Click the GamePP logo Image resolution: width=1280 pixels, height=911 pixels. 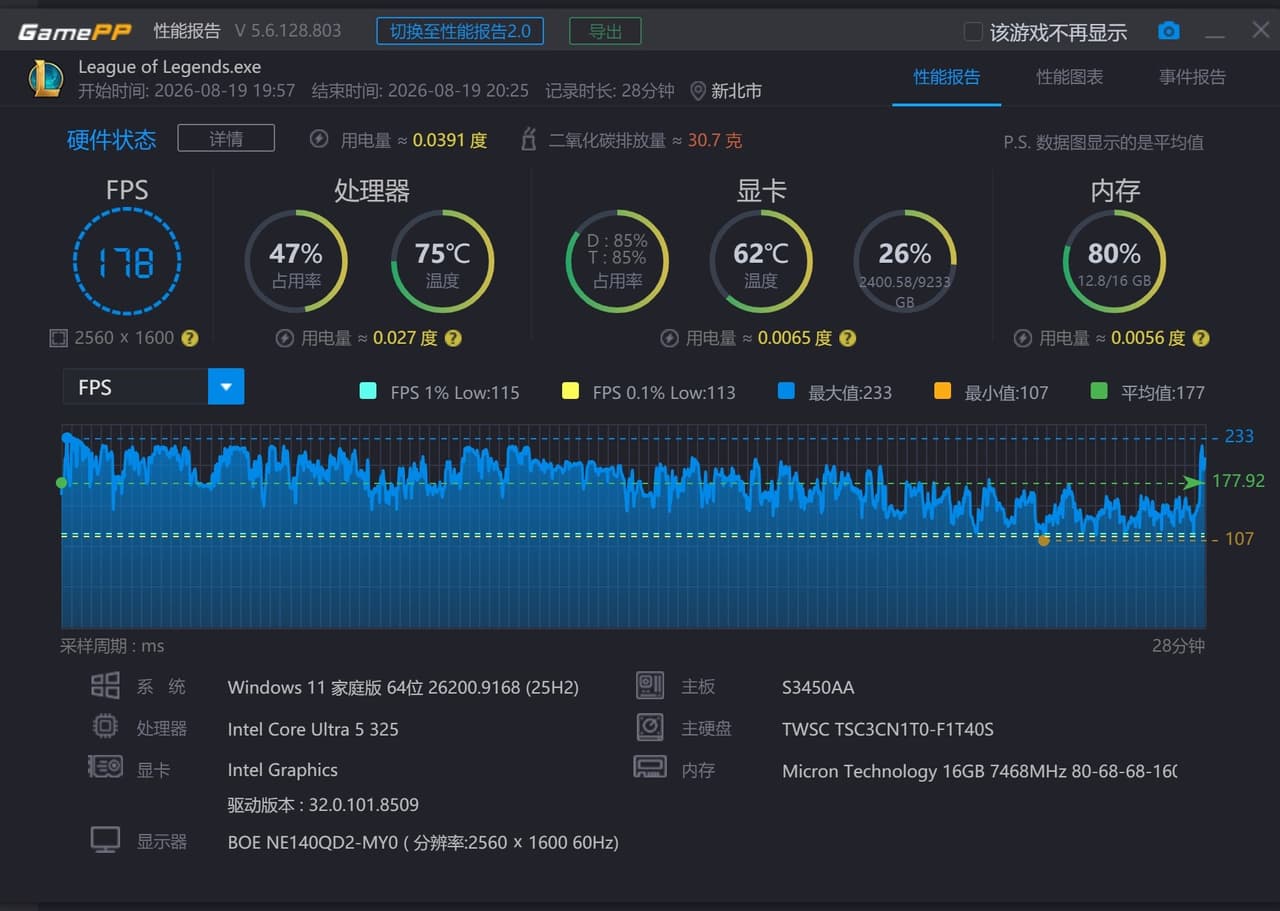pyautogui.click(x=75, y=31)
